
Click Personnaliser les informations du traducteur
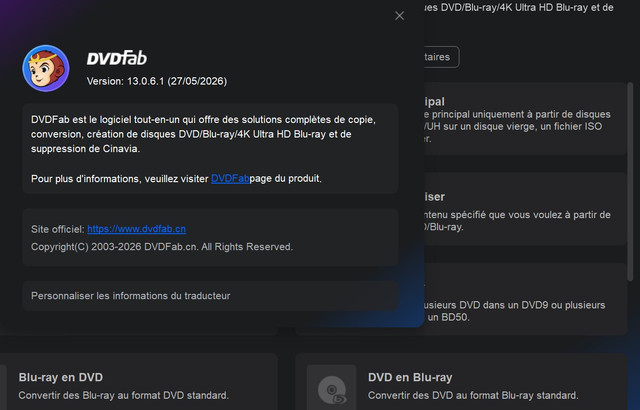point(210,296)
